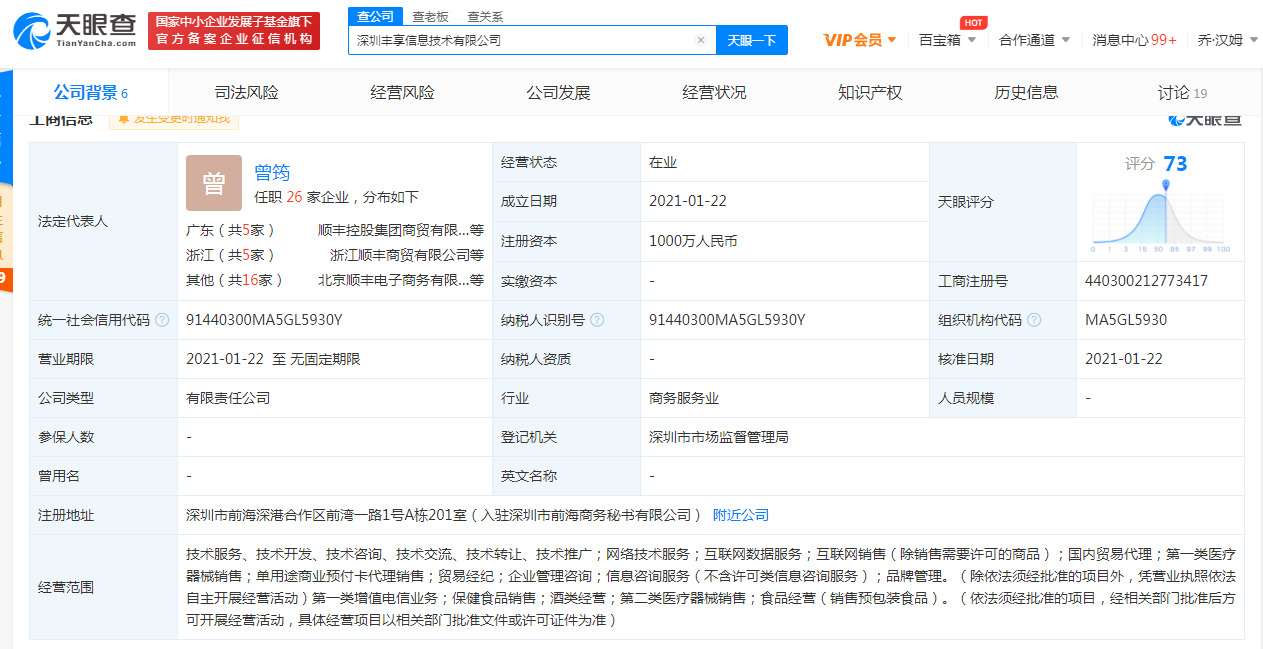Click the 合作通道 menu label
The width and height of the screenshot is (1263, 649).
(x=1027, y=40)
